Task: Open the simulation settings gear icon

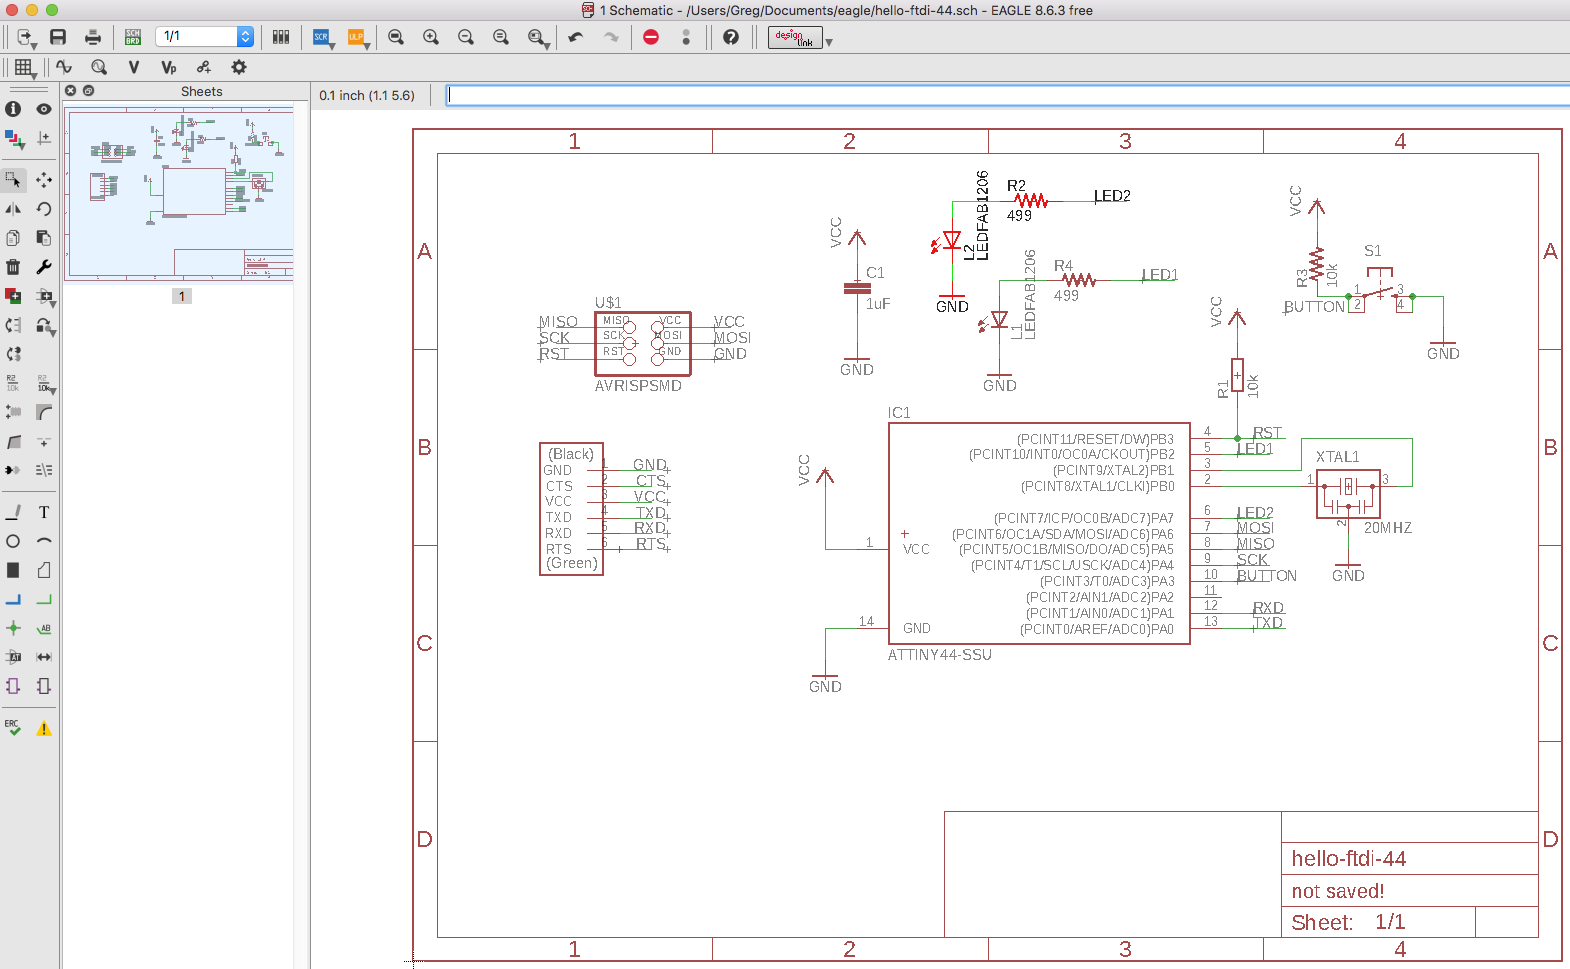Action: (x=238, y=67)
